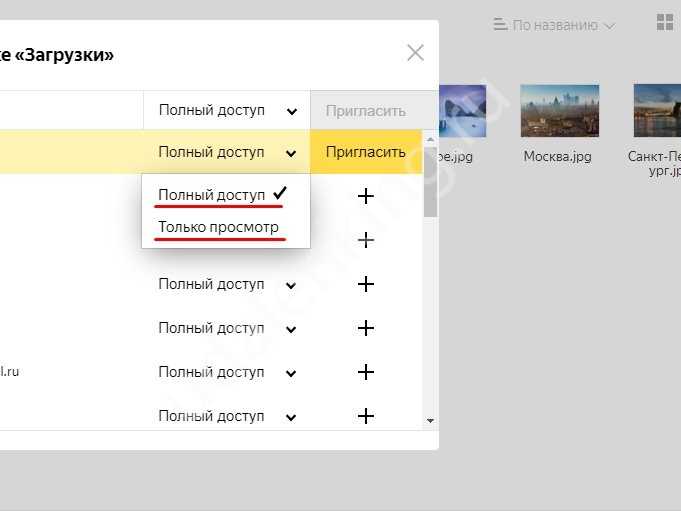681x511 pixels.
Task: Click the greyed Пригласить button at top
Action: [x=366, y=111]
